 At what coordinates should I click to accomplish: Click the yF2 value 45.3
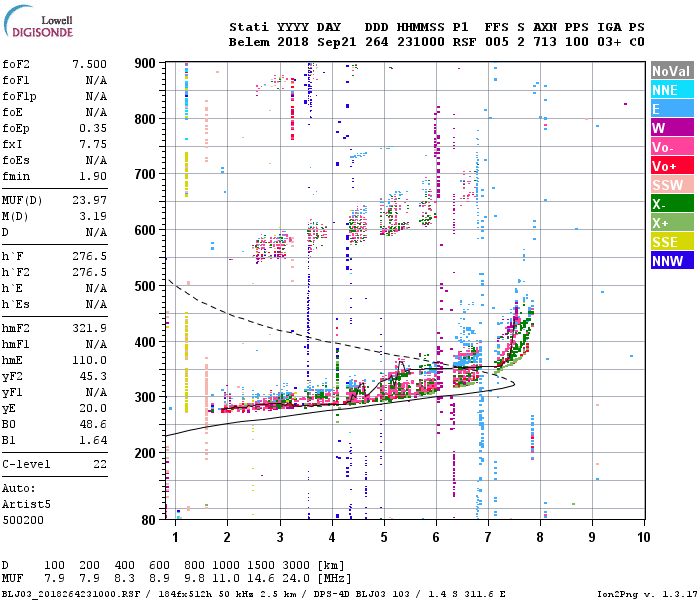coord(93,376)
